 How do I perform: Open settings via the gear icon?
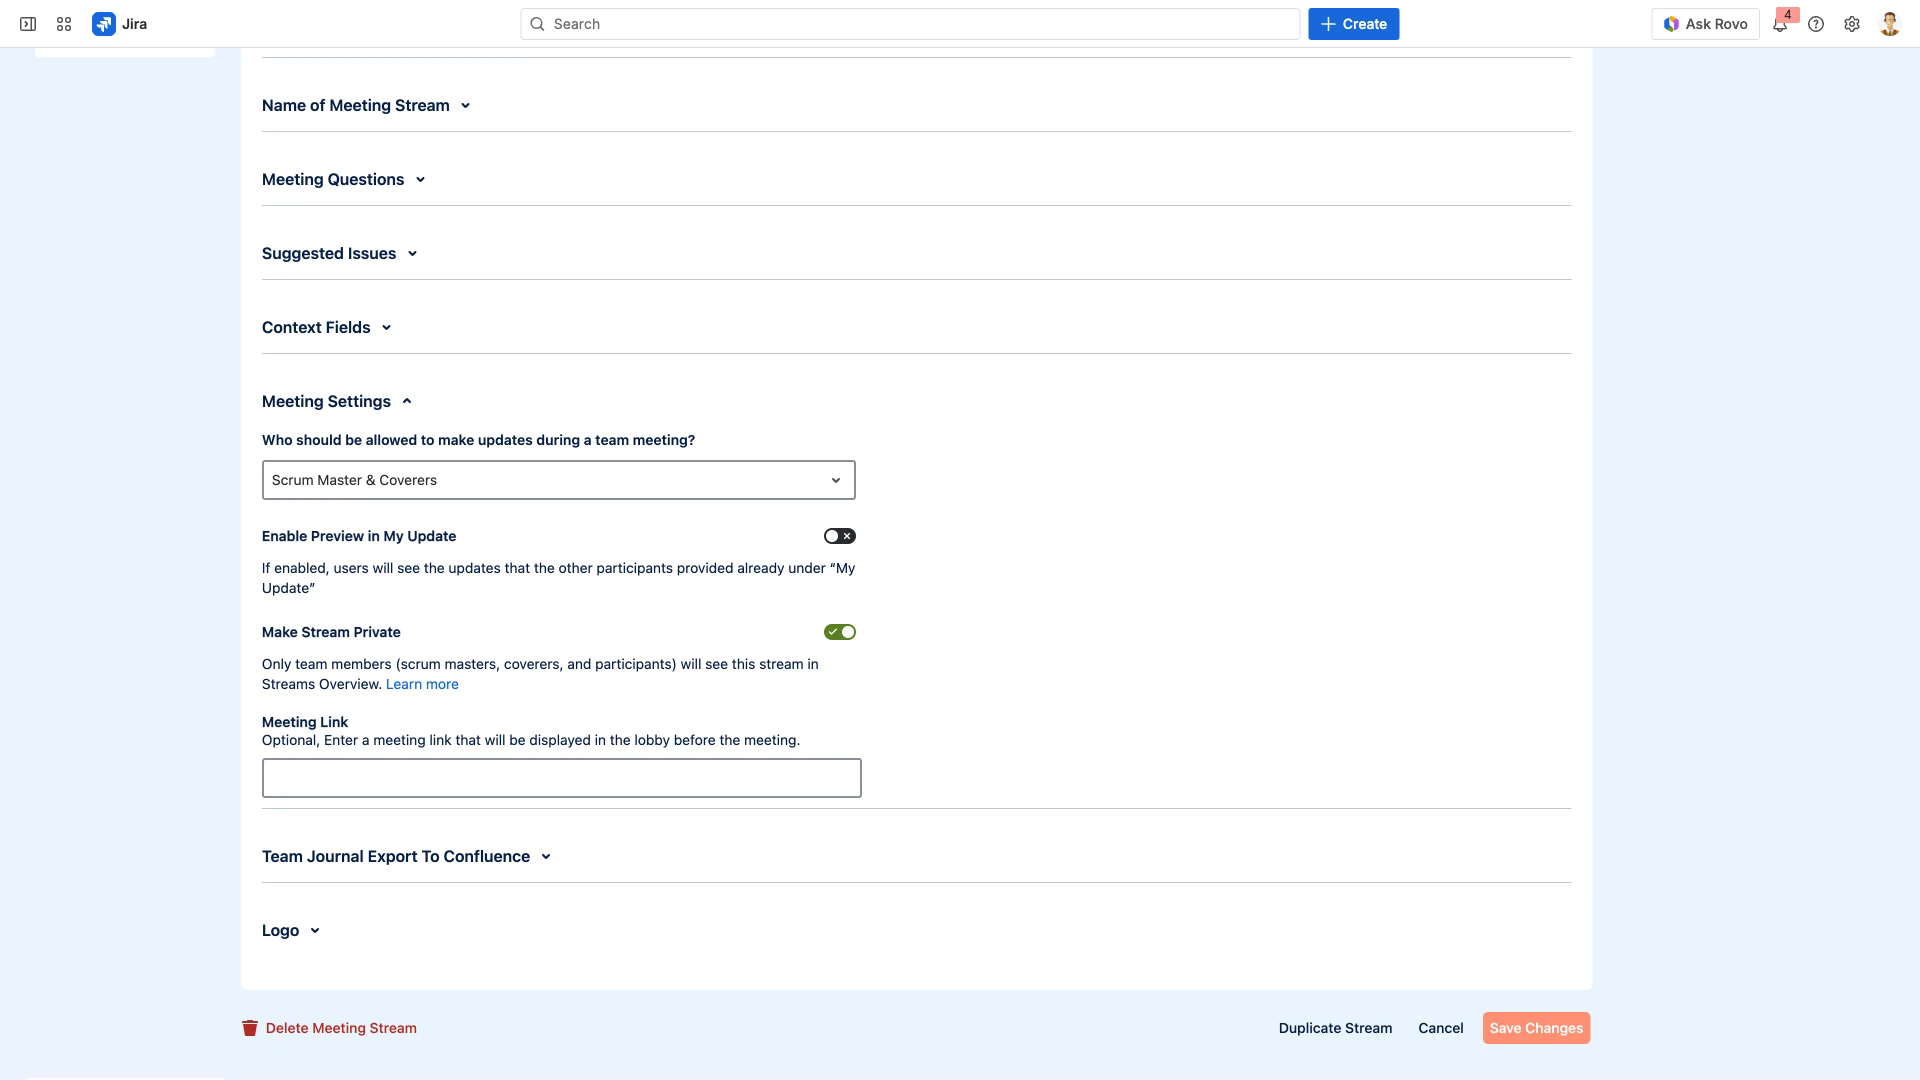[1852, 23]
